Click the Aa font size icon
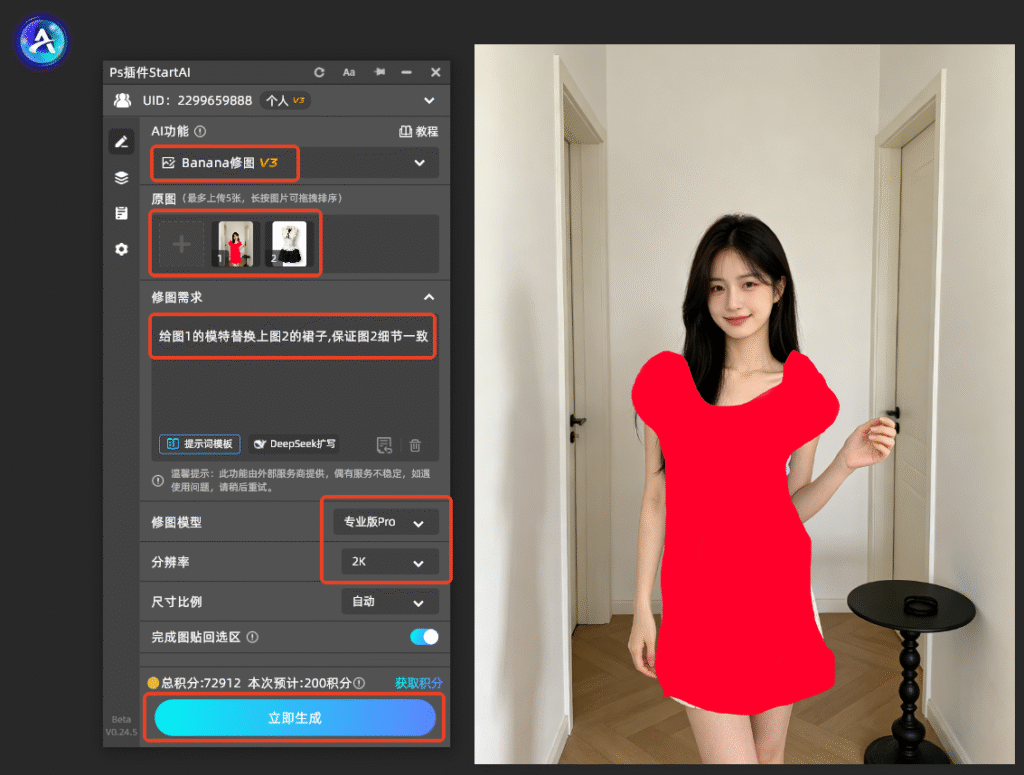This screenshot has width=1024, height=775. pyautogui.click(x=349, y=72)
